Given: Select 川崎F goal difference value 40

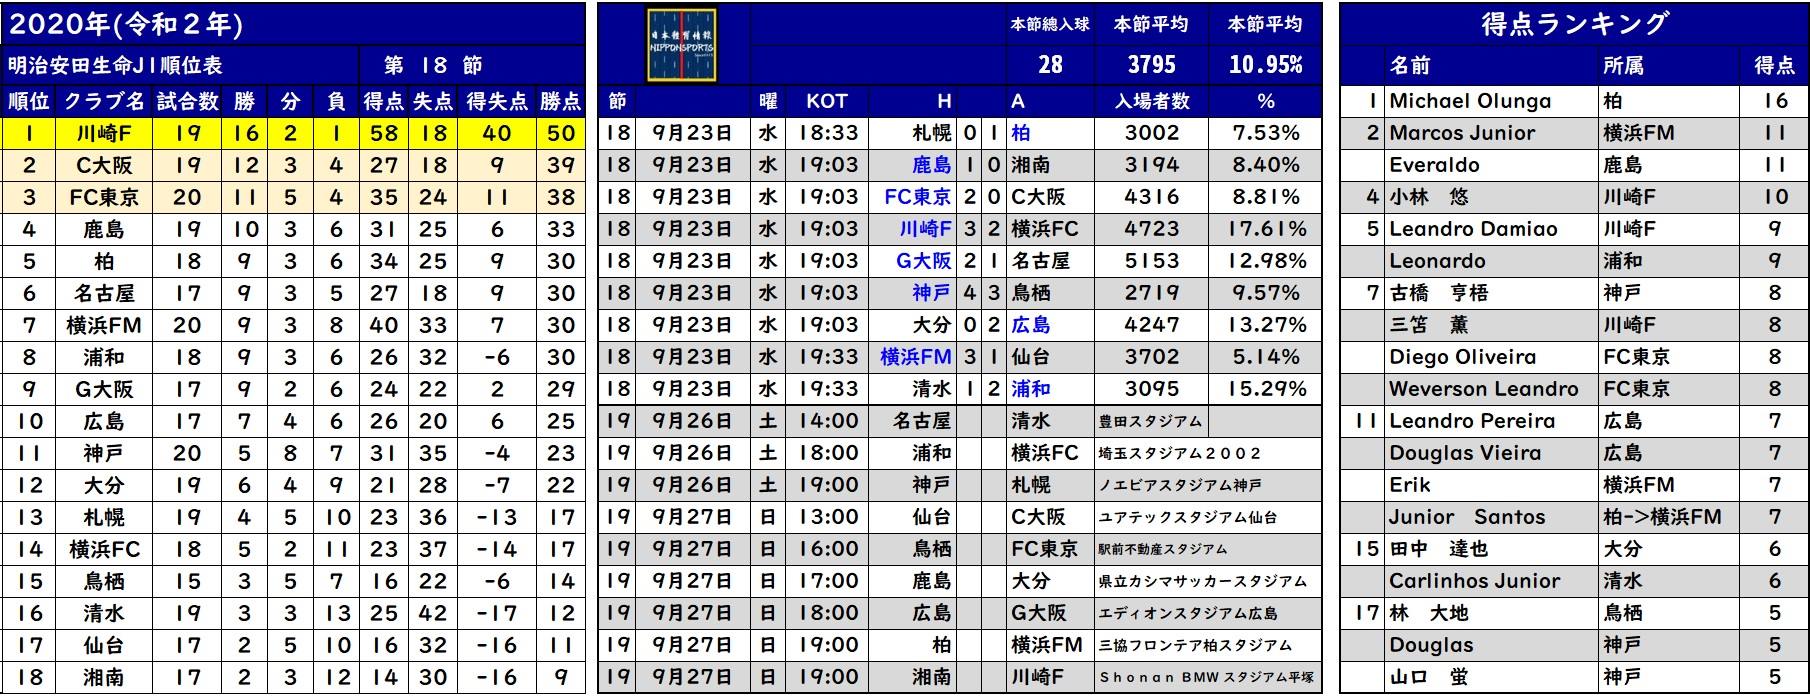Looking at the screenshot, I should coord(497,133).
